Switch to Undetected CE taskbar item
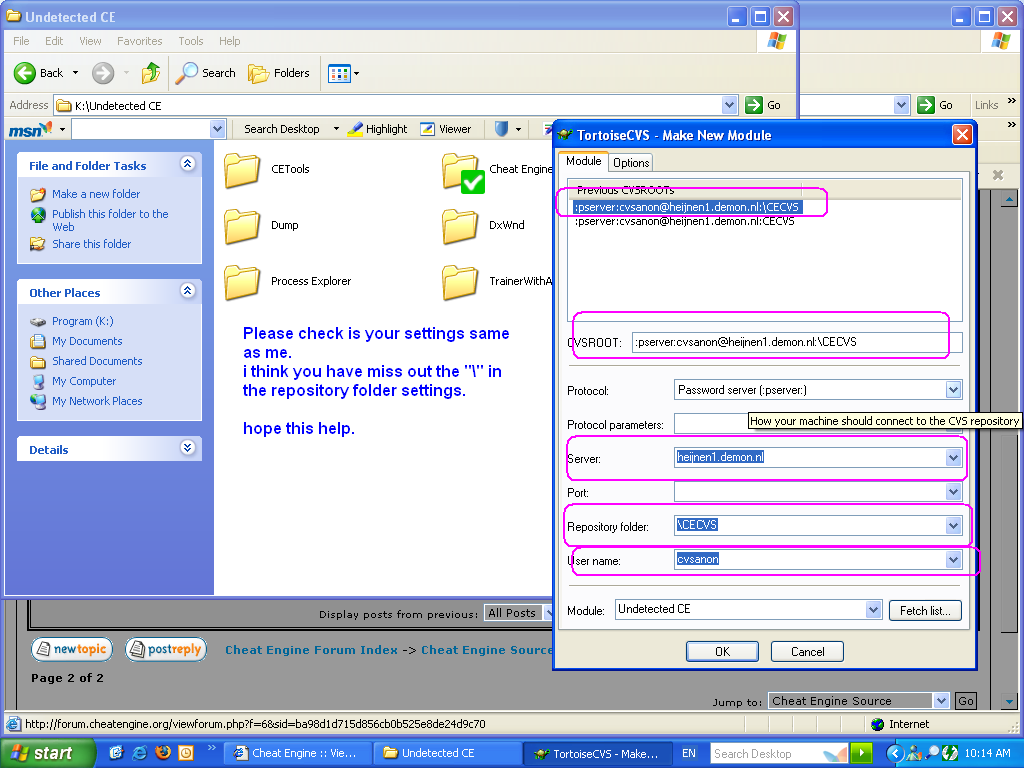This screenshot has width=1024, height=768. [x=446, y=754]
